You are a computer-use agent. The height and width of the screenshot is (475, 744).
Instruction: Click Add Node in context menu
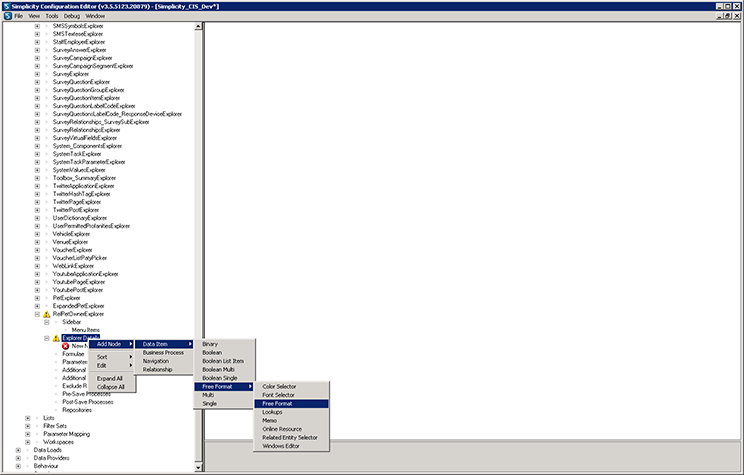pyautogui.click(x=112, y=344)
